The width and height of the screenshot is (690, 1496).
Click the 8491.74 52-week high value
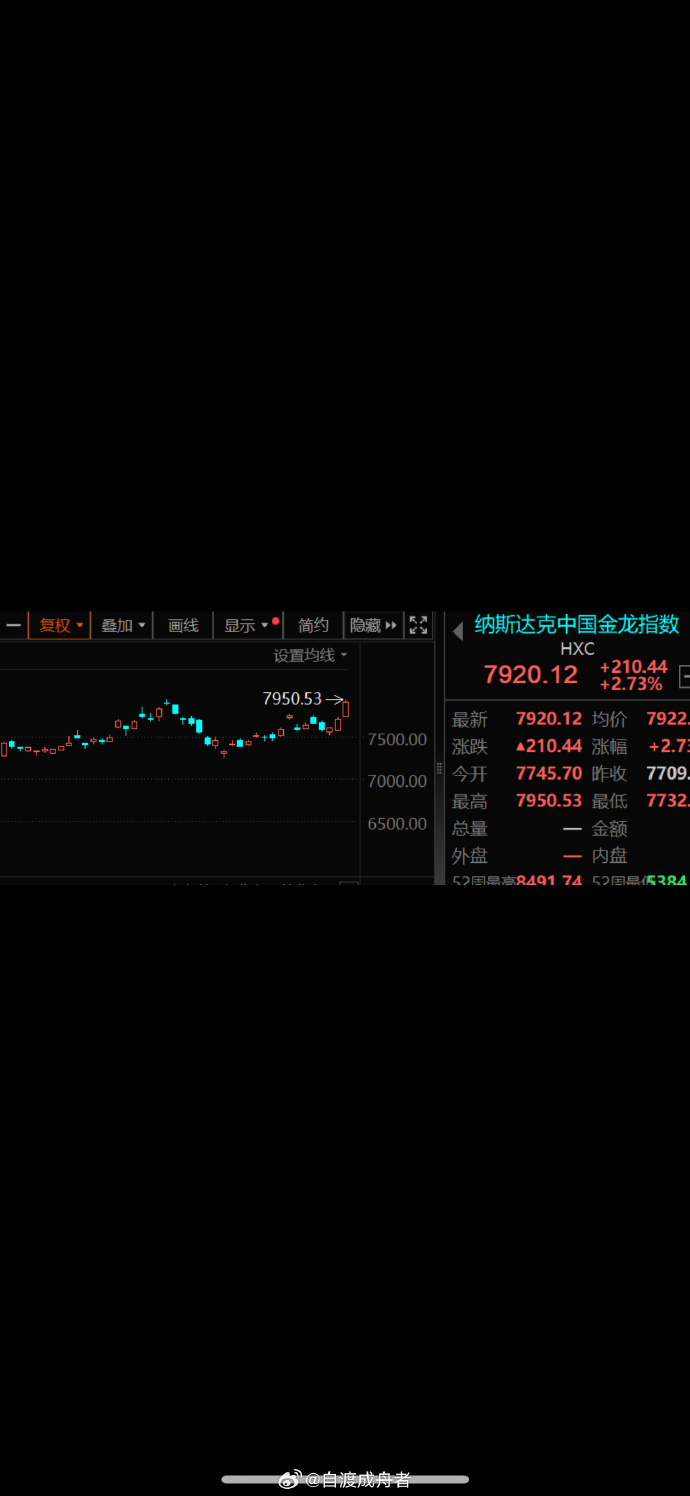tap(548, 881)
